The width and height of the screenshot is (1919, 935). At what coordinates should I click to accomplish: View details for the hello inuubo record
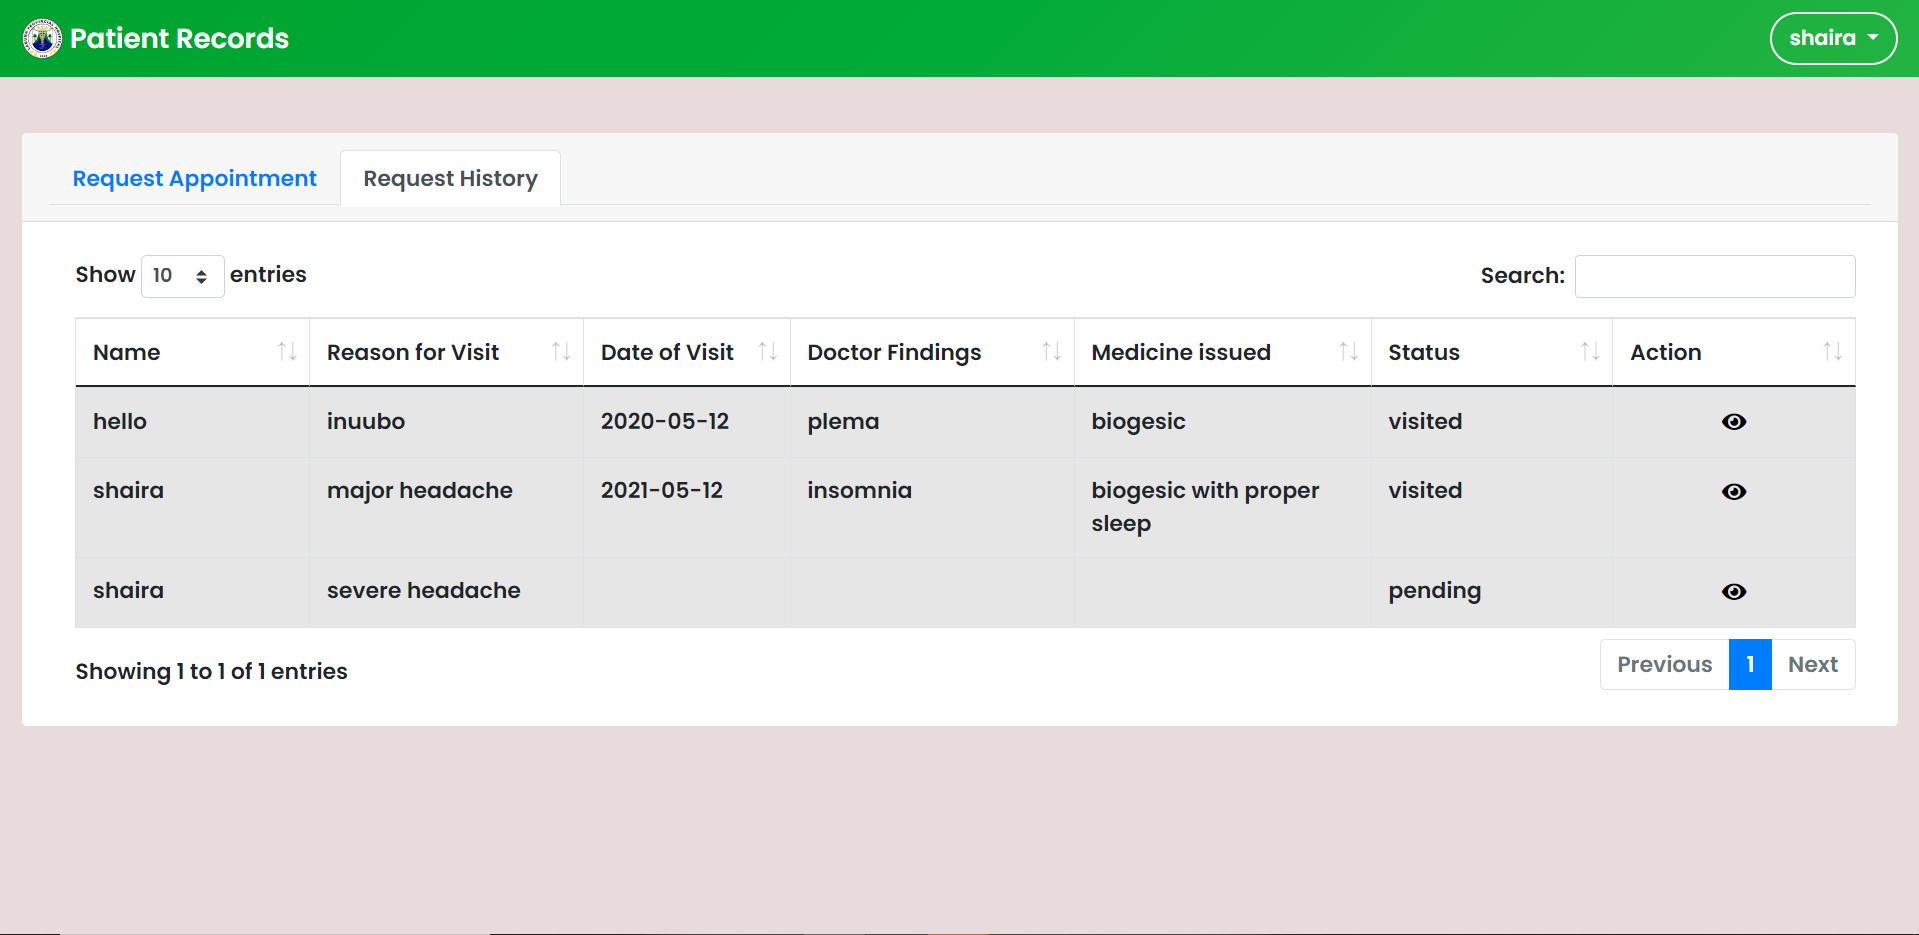click(x=1733, y=422)
